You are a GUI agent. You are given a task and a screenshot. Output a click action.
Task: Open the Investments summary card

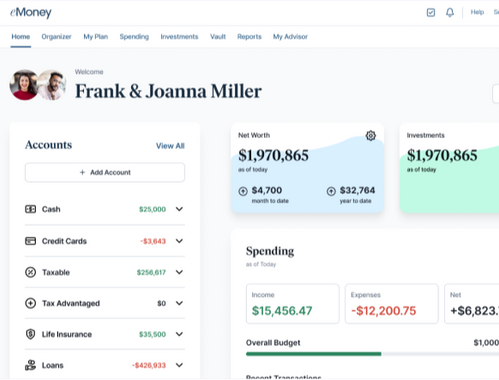click(449, 168)
